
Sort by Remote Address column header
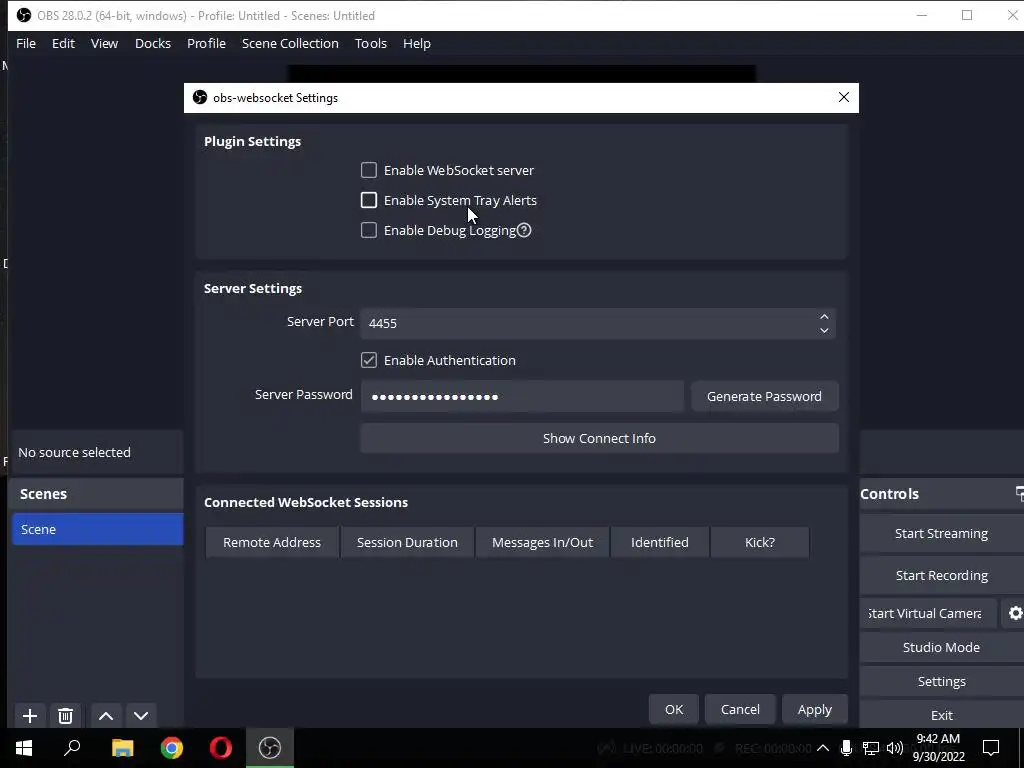click(x=272, y=542)
